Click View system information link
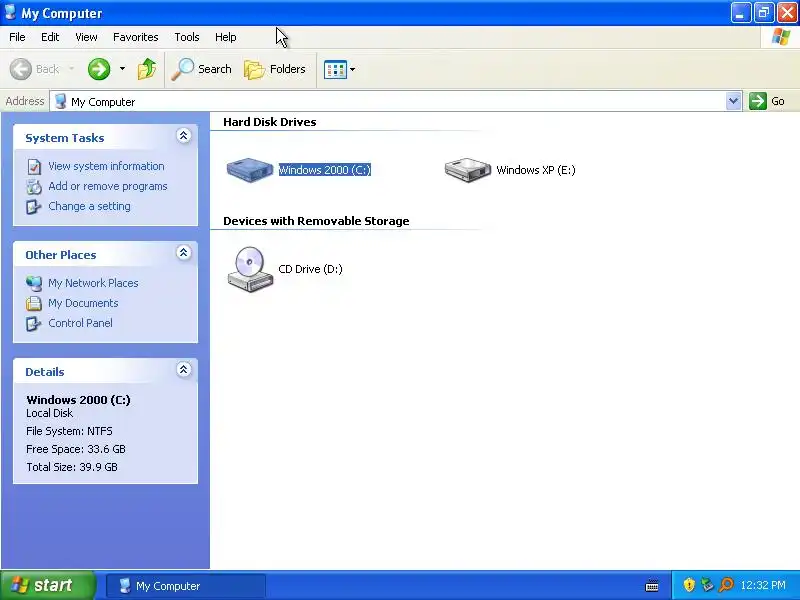Image resolution: width=800 pixels, height=600 pixels. (106, 166)
